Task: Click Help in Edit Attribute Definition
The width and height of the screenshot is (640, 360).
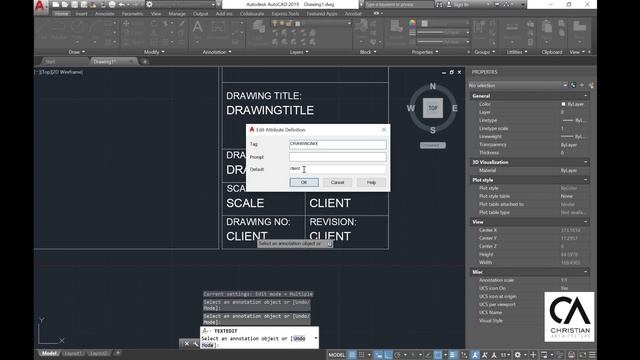Action: tap(371, 182)
